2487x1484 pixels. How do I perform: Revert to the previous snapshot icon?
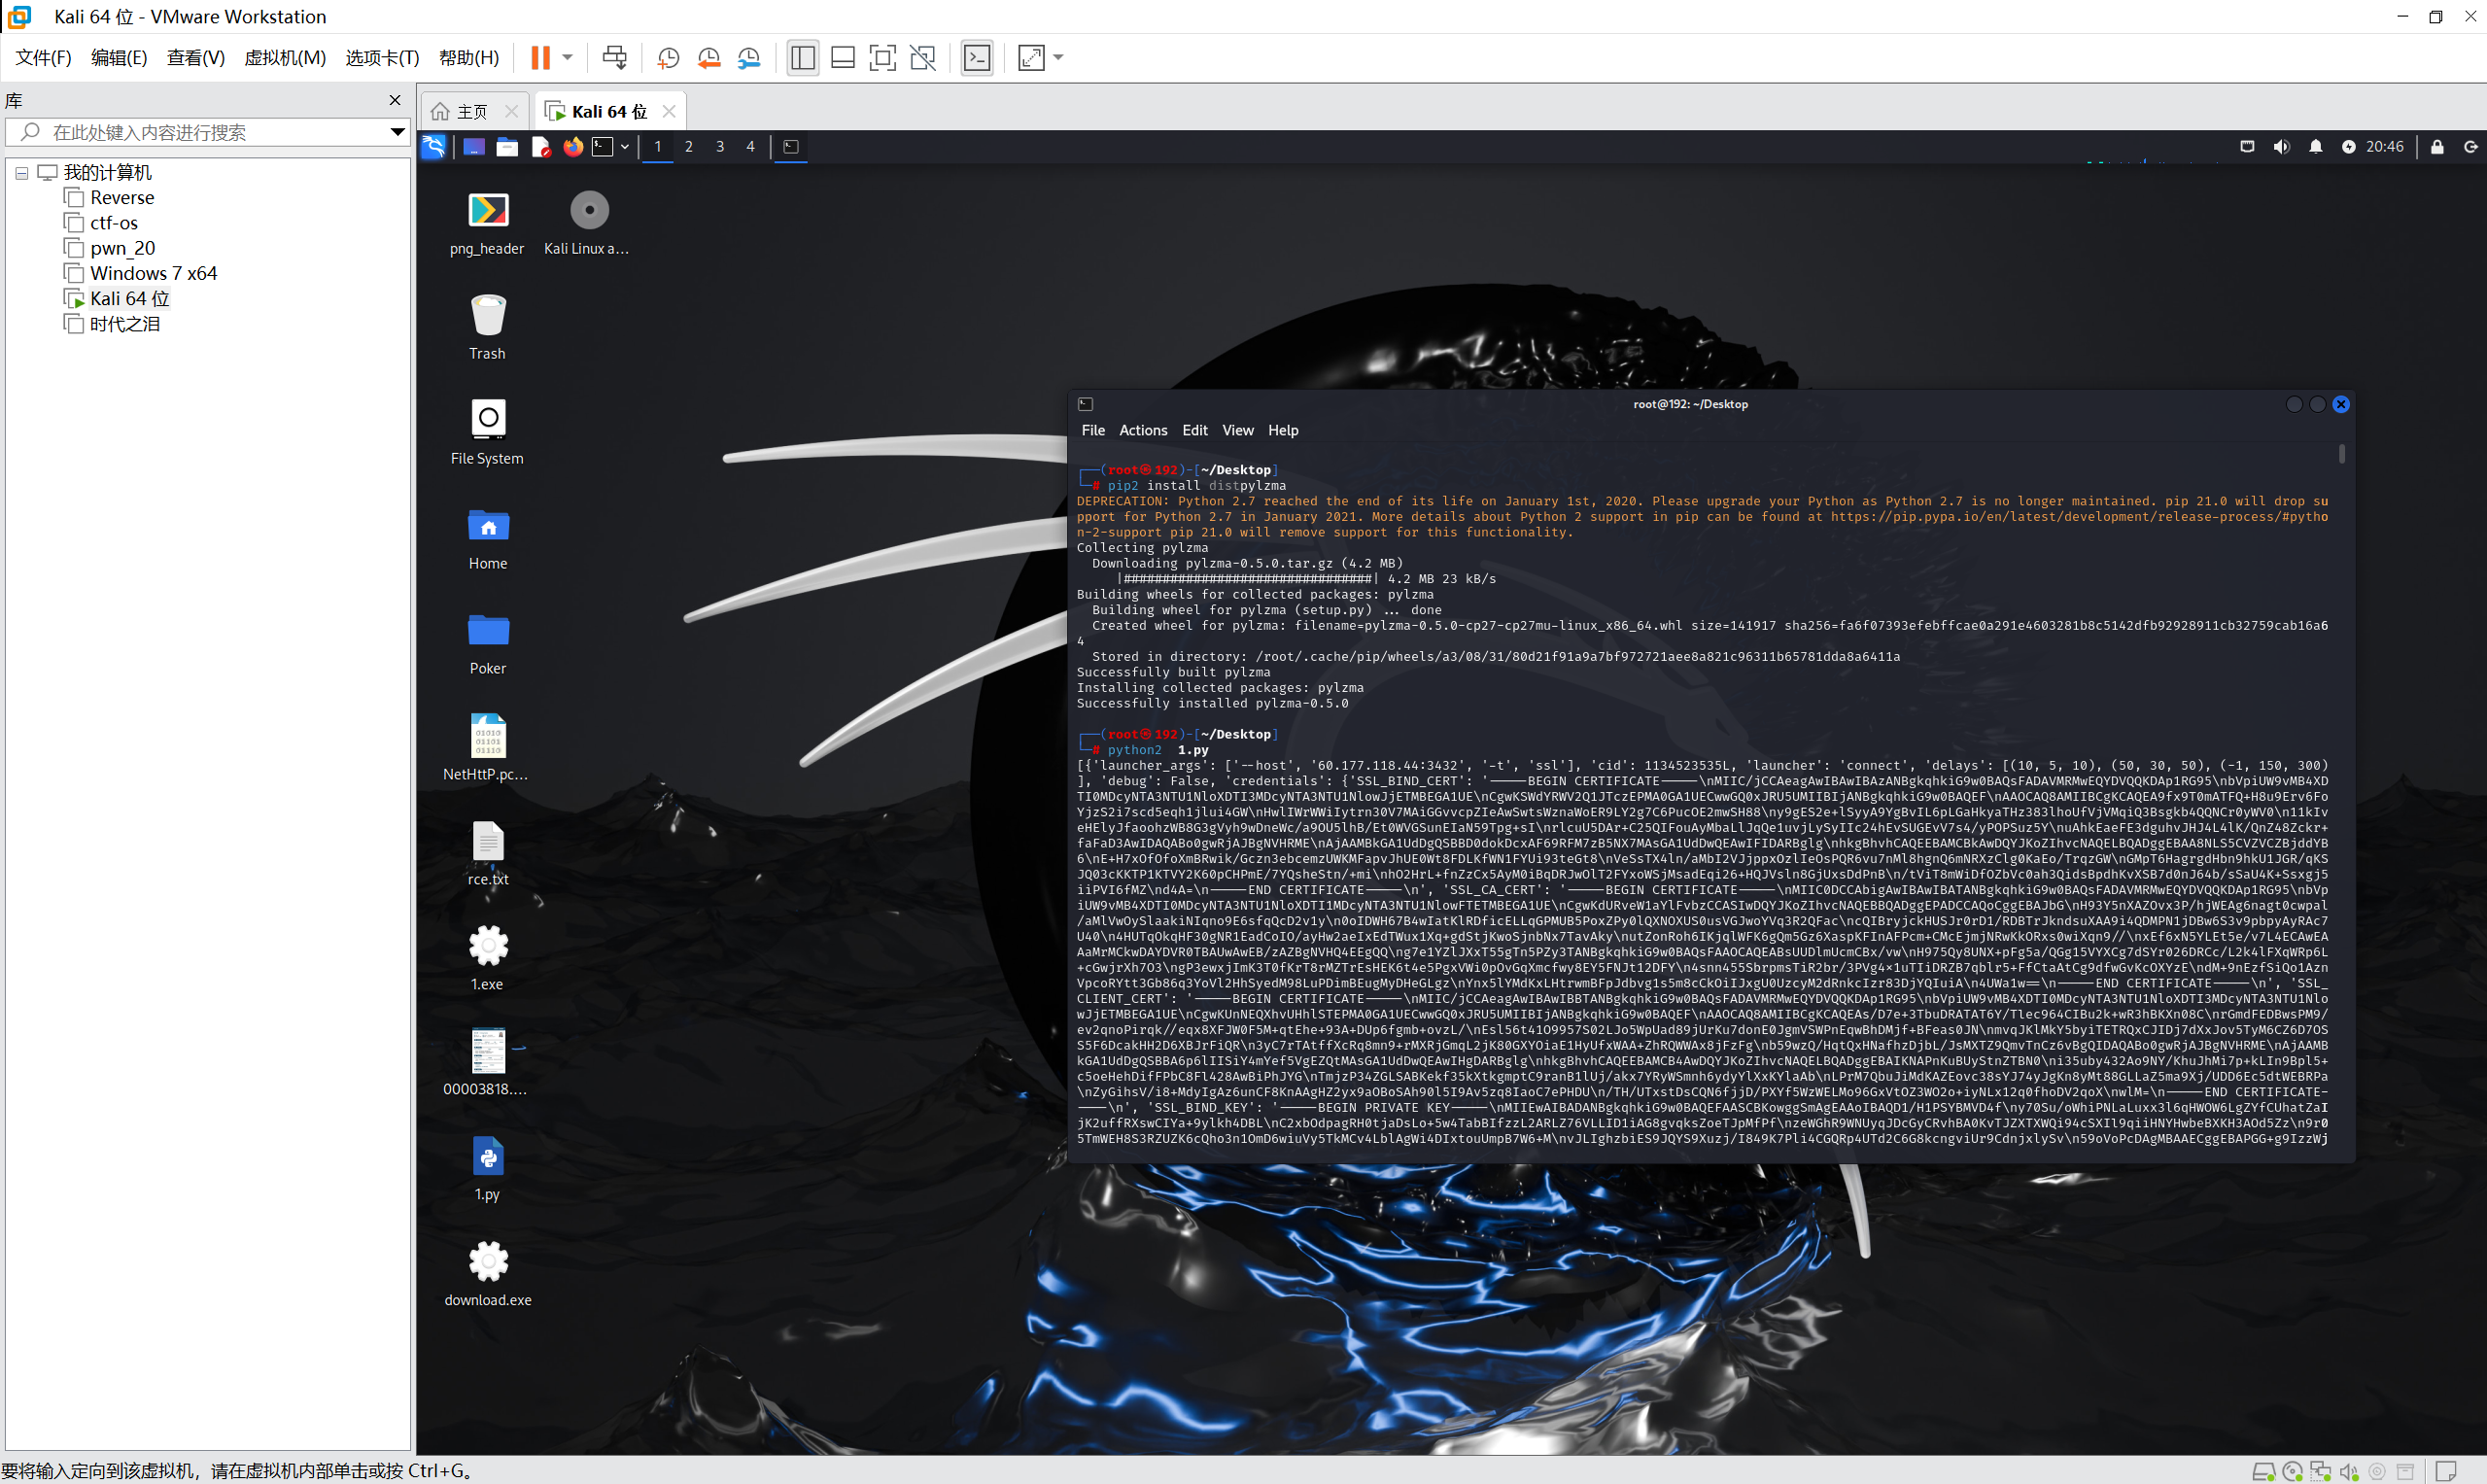click(x=709, y=58)
